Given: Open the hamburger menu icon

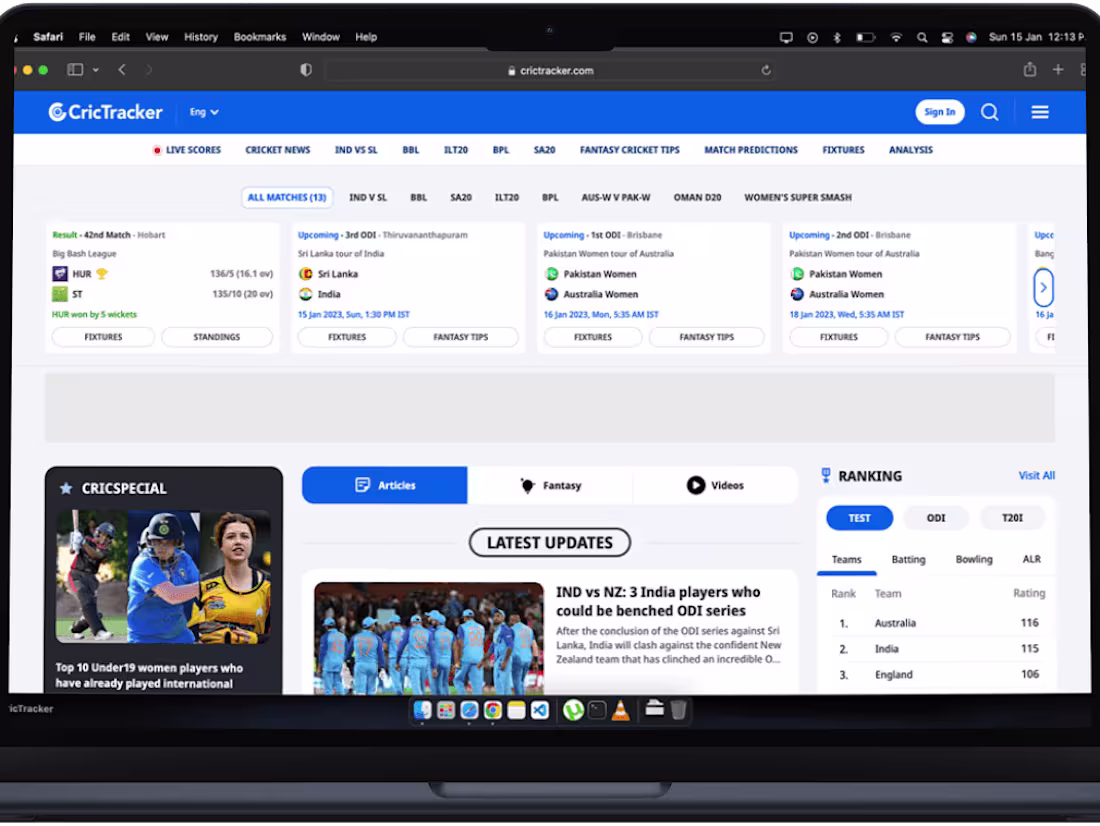Looking at the screenshot, I should click(1040, 112).
